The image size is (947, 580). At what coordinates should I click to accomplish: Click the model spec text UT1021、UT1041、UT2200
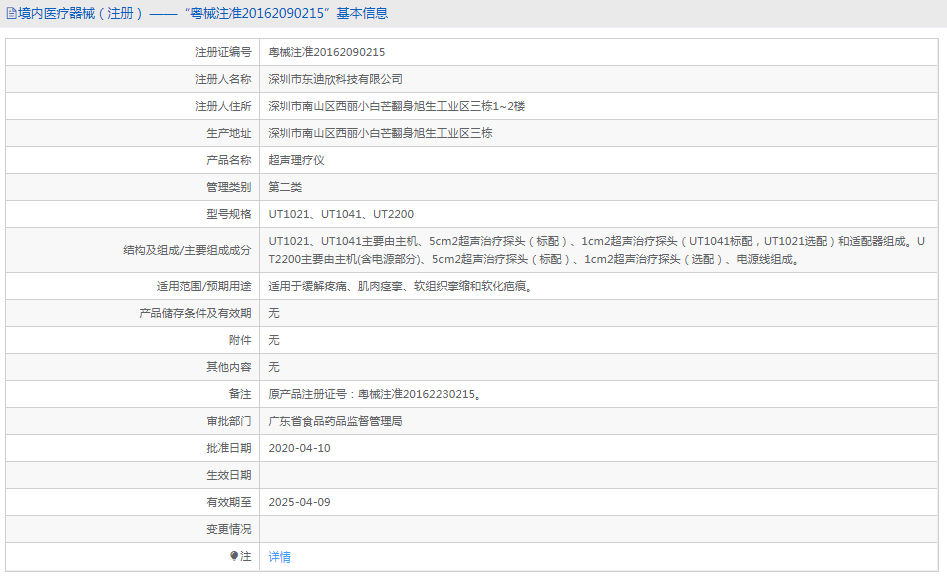(x=341, y=214)
